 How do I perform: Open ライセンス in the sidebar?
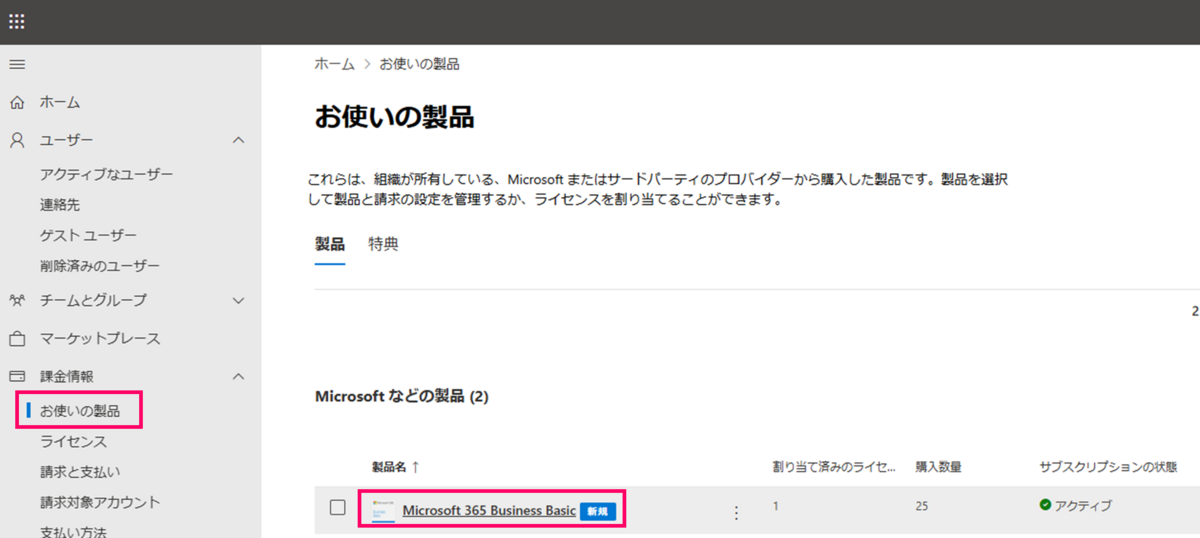(x=73, y=441)
